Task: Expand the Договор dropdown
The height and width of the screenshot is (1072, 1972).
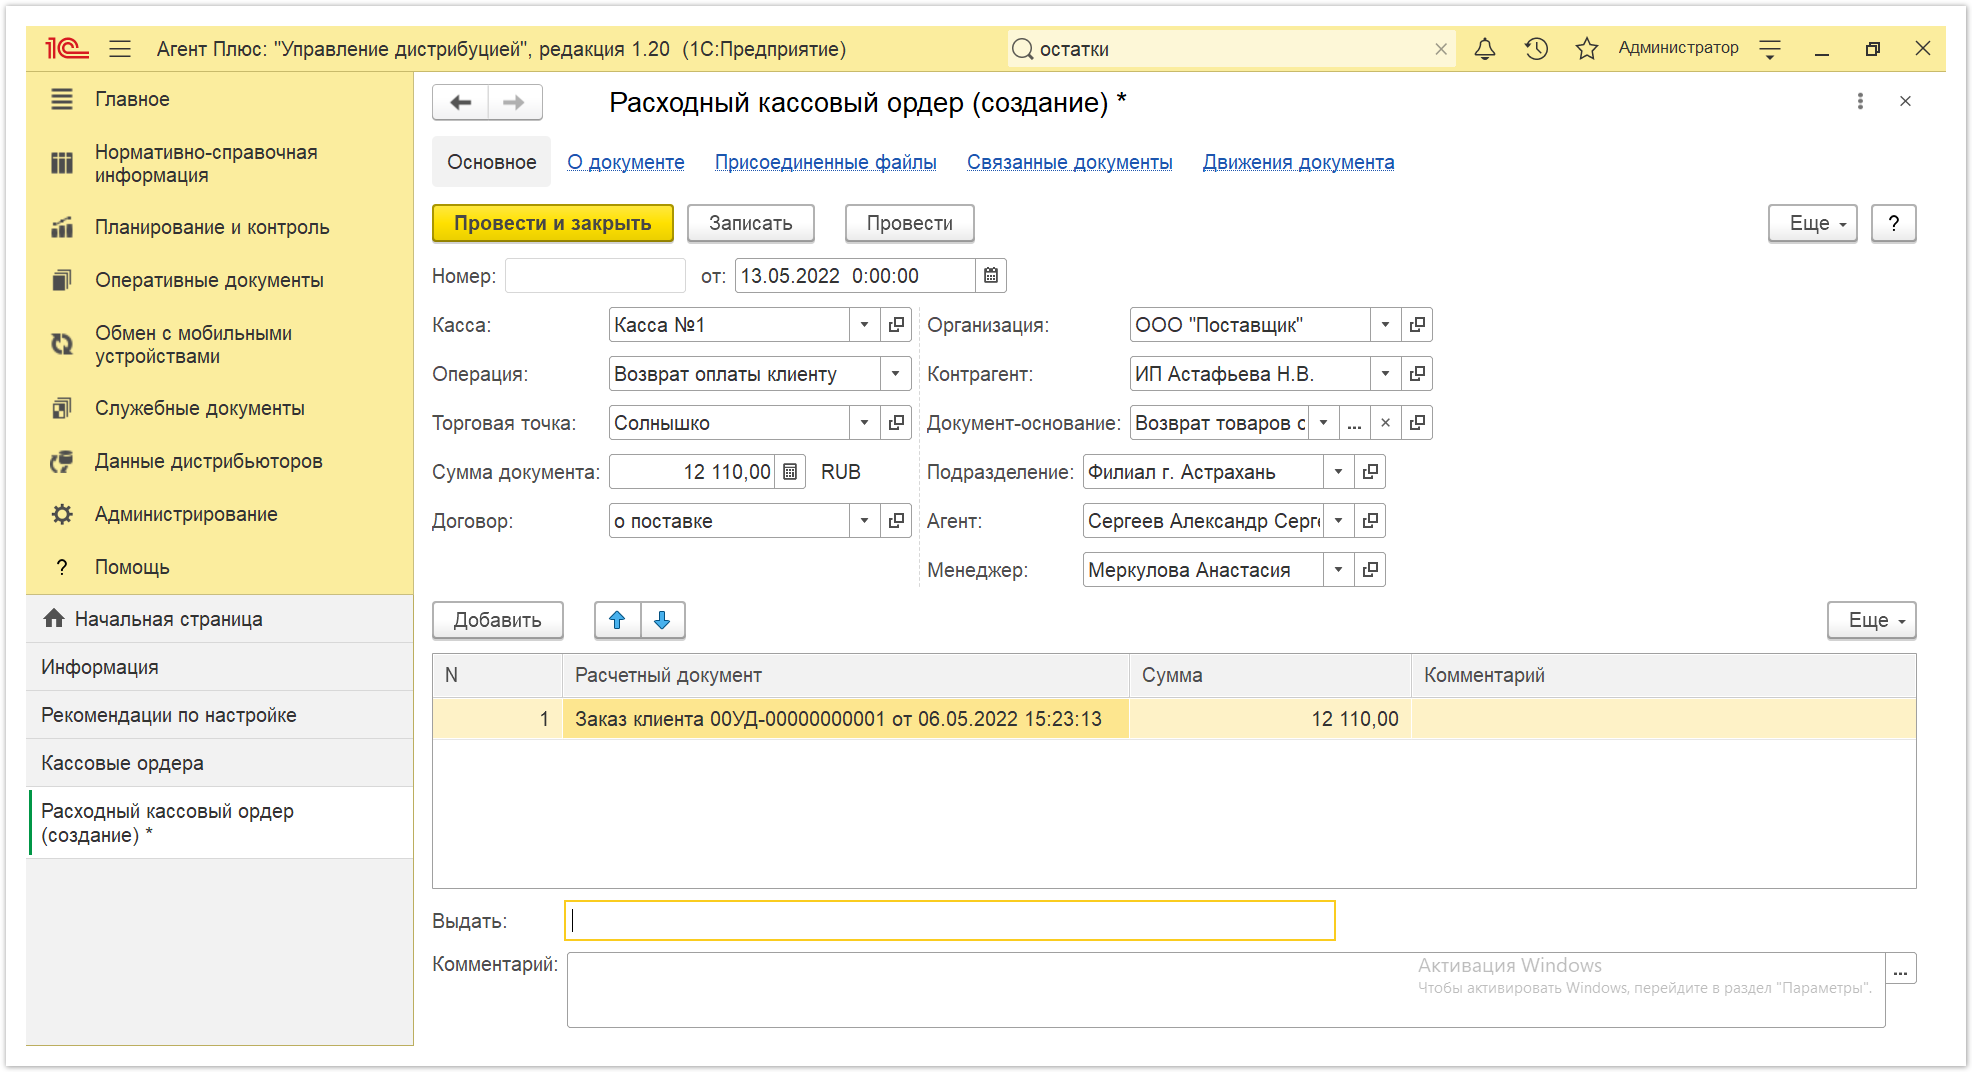Action: click(864, 521)
